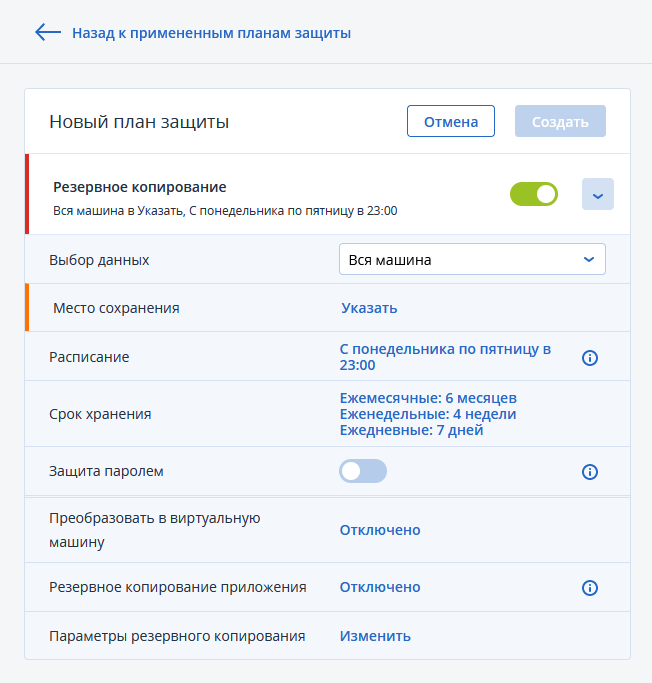The image size is (652, 683).
Task: Enable the Защита паролем switch
Action: [x=363, y=471]
